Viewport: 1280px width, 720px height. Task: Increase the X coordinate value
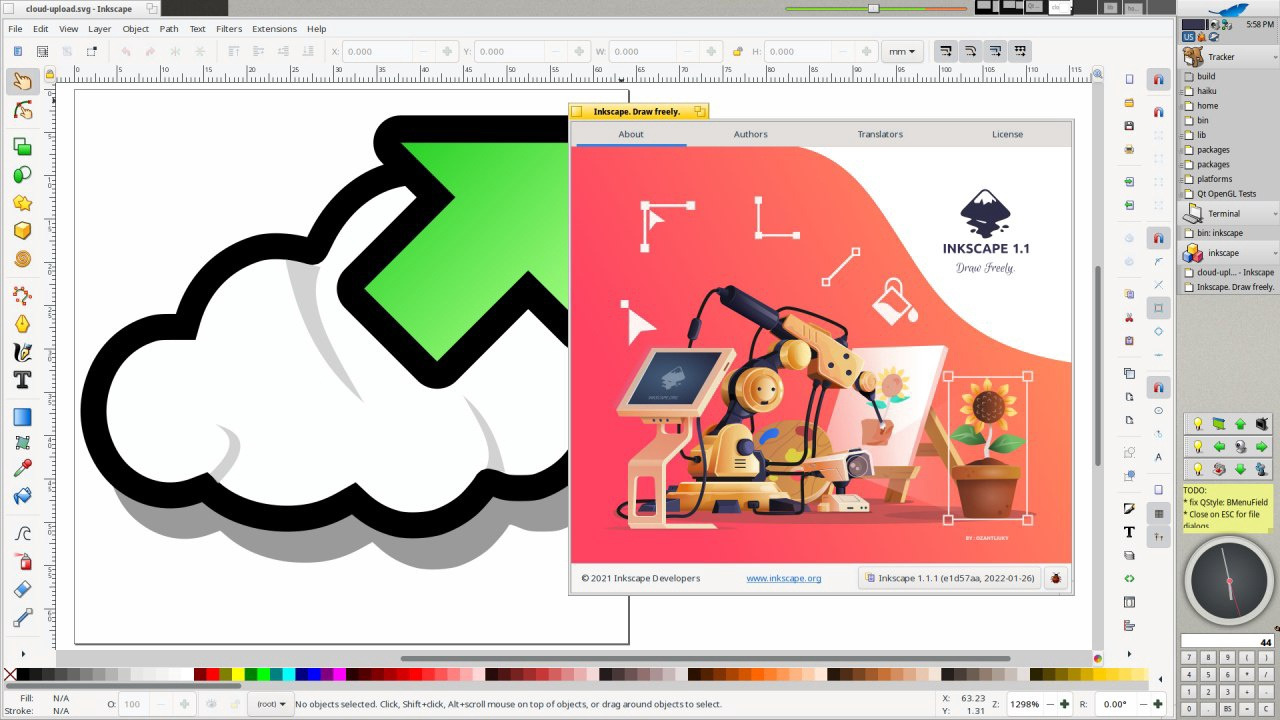[x=447, y=51]
